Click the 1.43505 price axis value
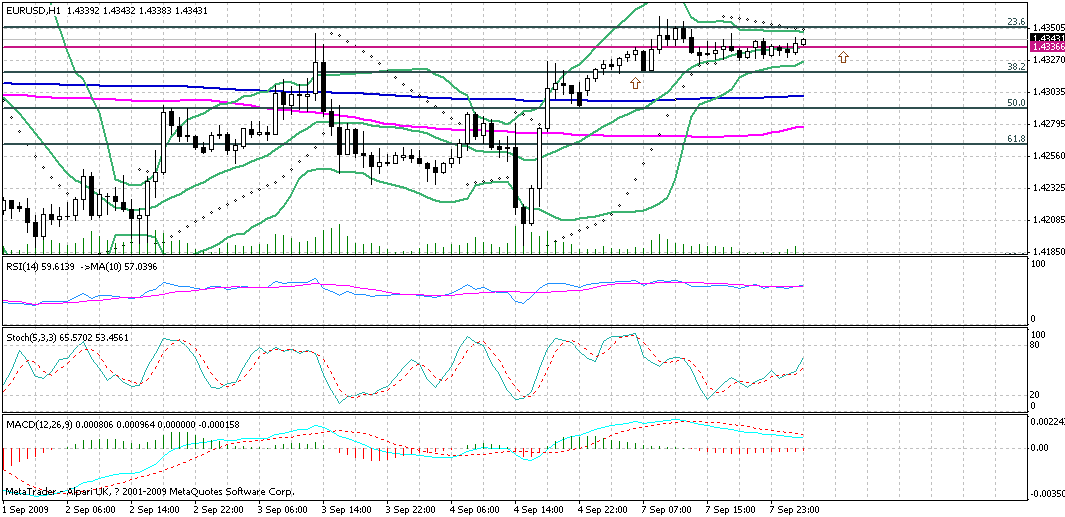The image size is (1065, 517). click(x=1047, y=28)
